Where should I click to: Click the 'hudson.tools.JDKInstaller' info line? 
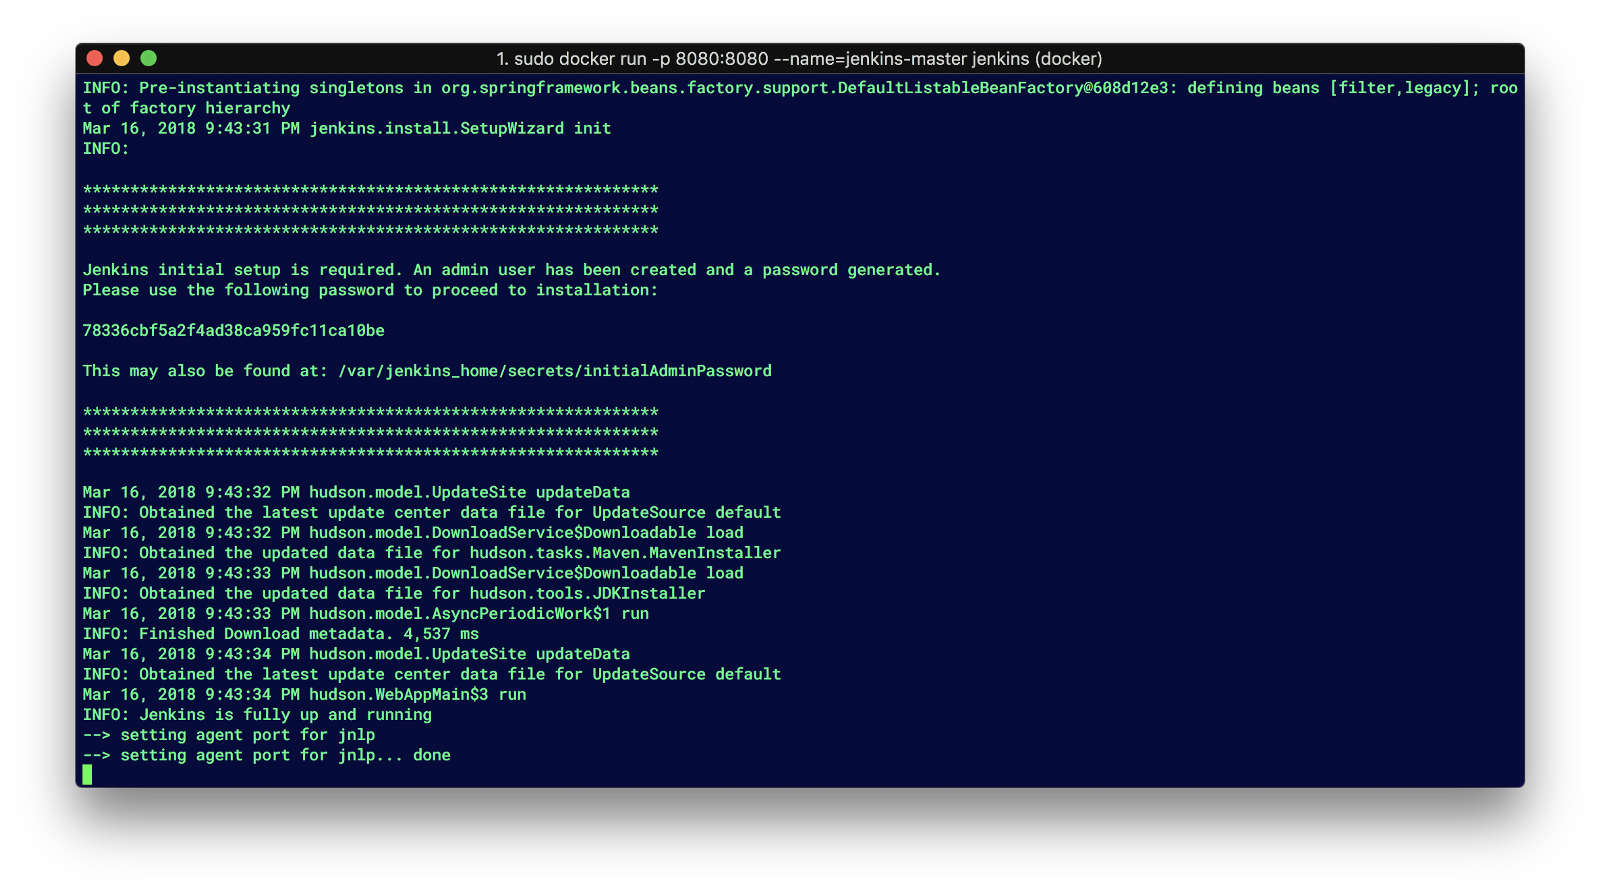[x=394, y=593]
